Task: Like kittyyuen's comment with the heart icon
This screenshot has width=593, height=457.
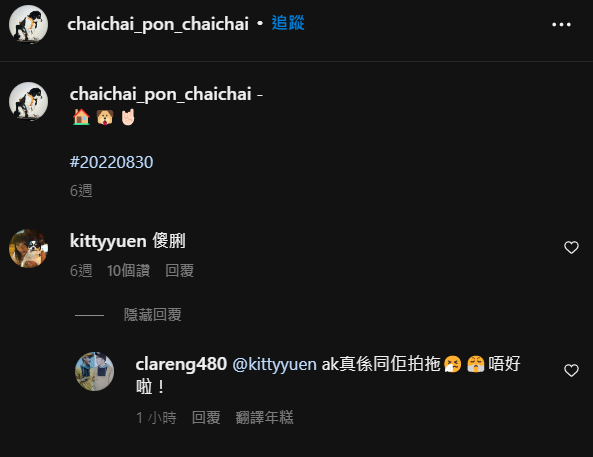Action: click(x=571, y=247)
